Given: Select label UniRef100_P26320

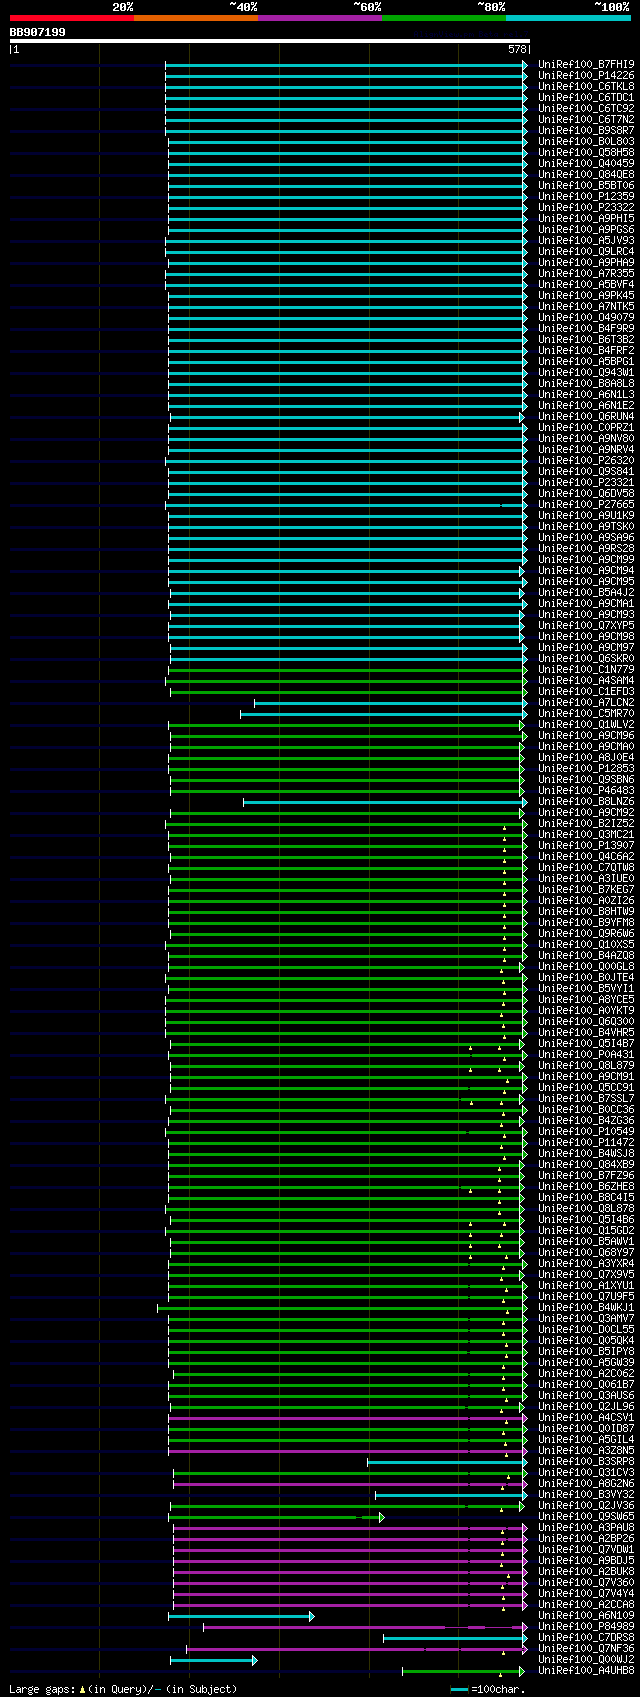Looking at the screenshot, I should click(x=586, y=460).
